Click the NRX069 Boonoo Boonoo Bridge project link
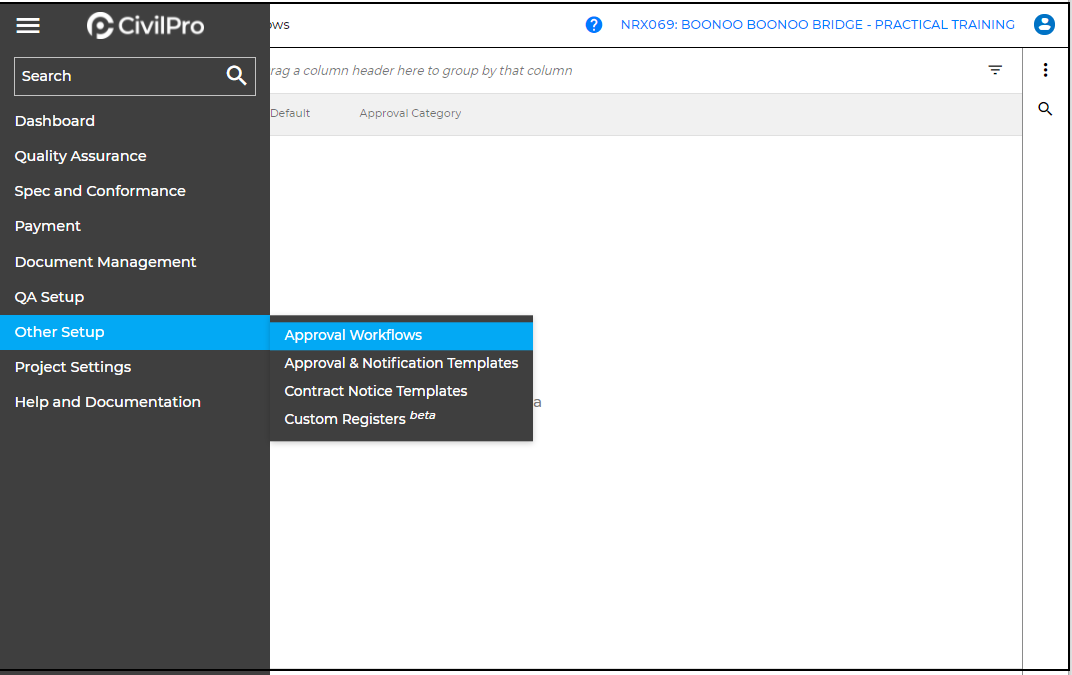Image resolution: width=1072 pixels, height=675 pixels. 817,25
